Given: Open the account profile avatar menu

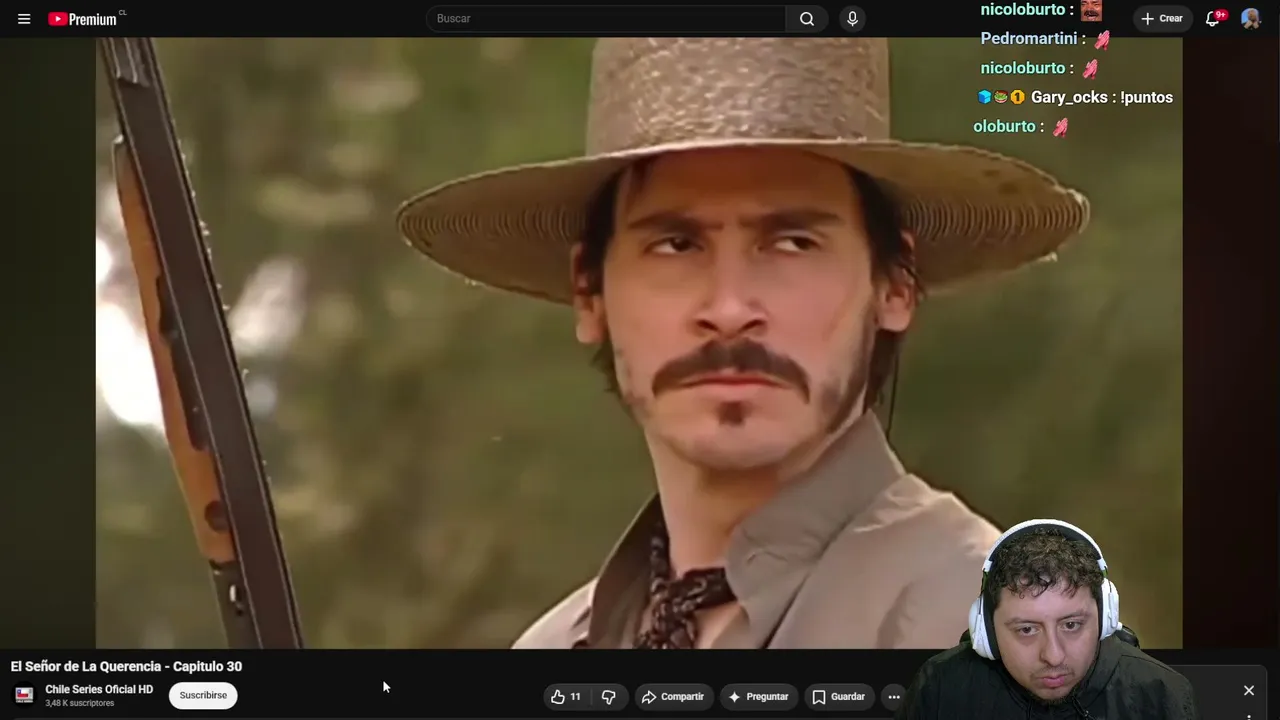Looking at the screenshot, I should (1251, 19).
